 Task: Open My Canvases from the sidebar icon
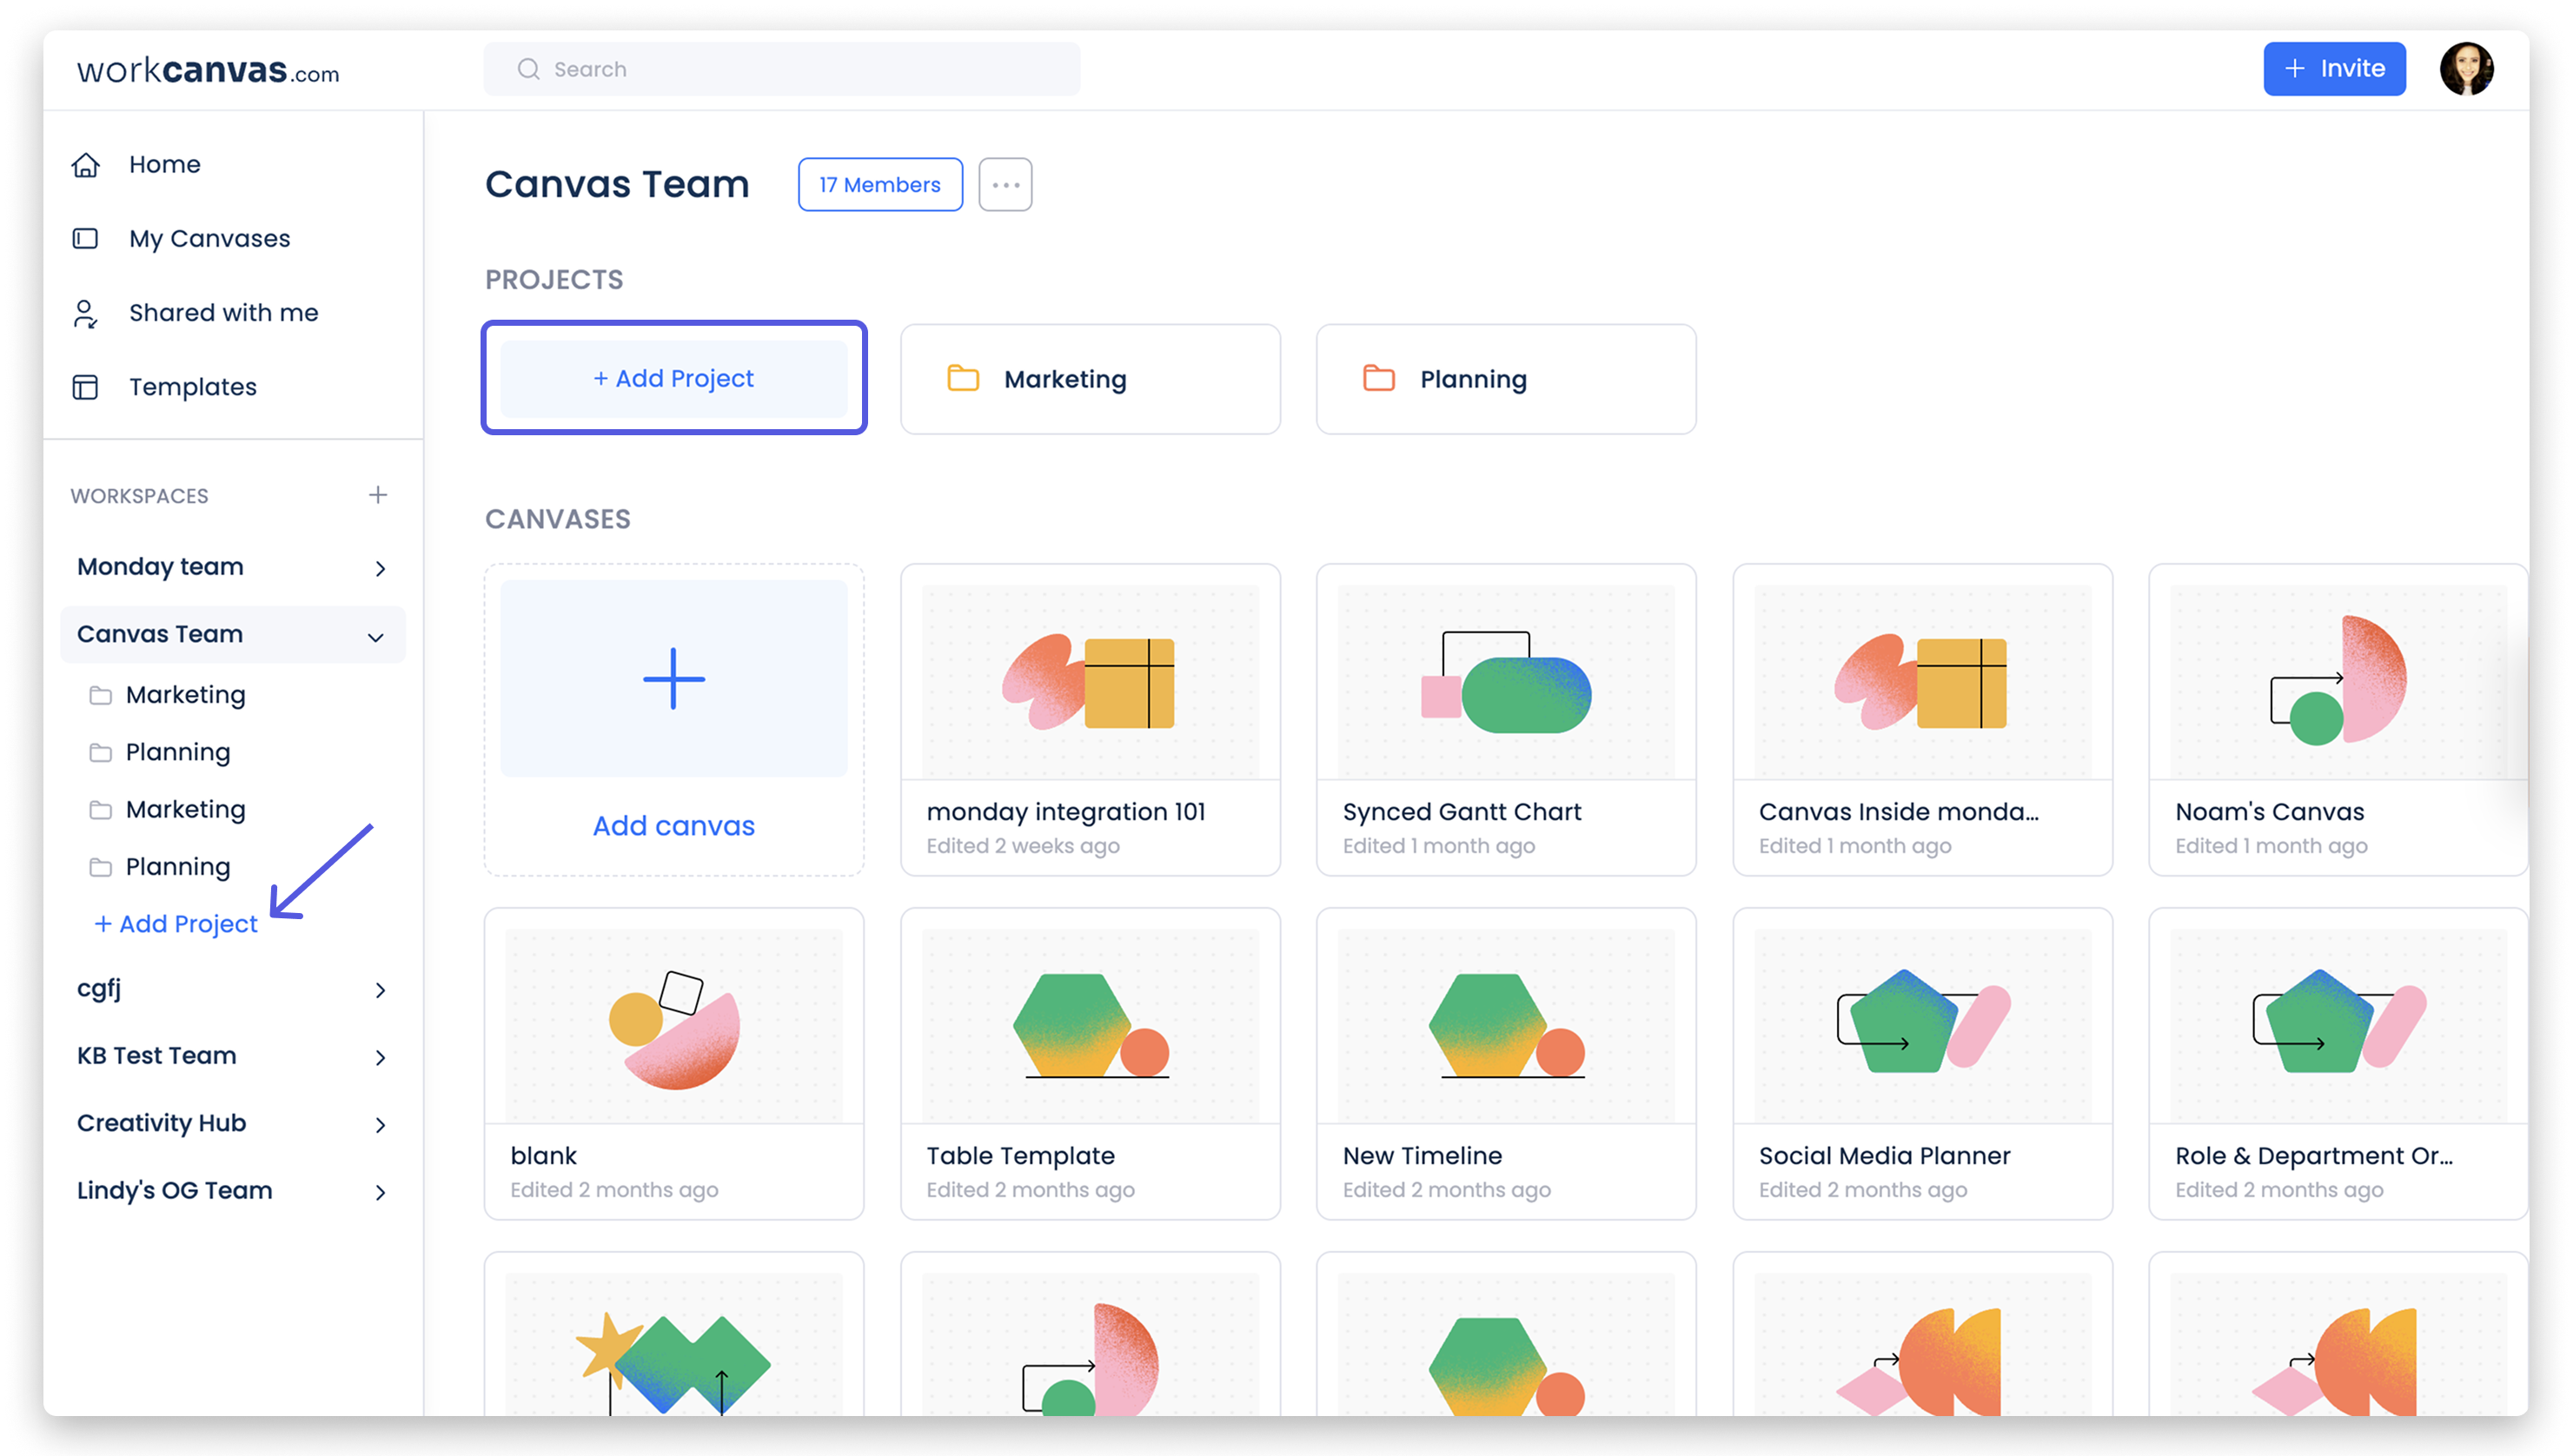coord(88,238)
